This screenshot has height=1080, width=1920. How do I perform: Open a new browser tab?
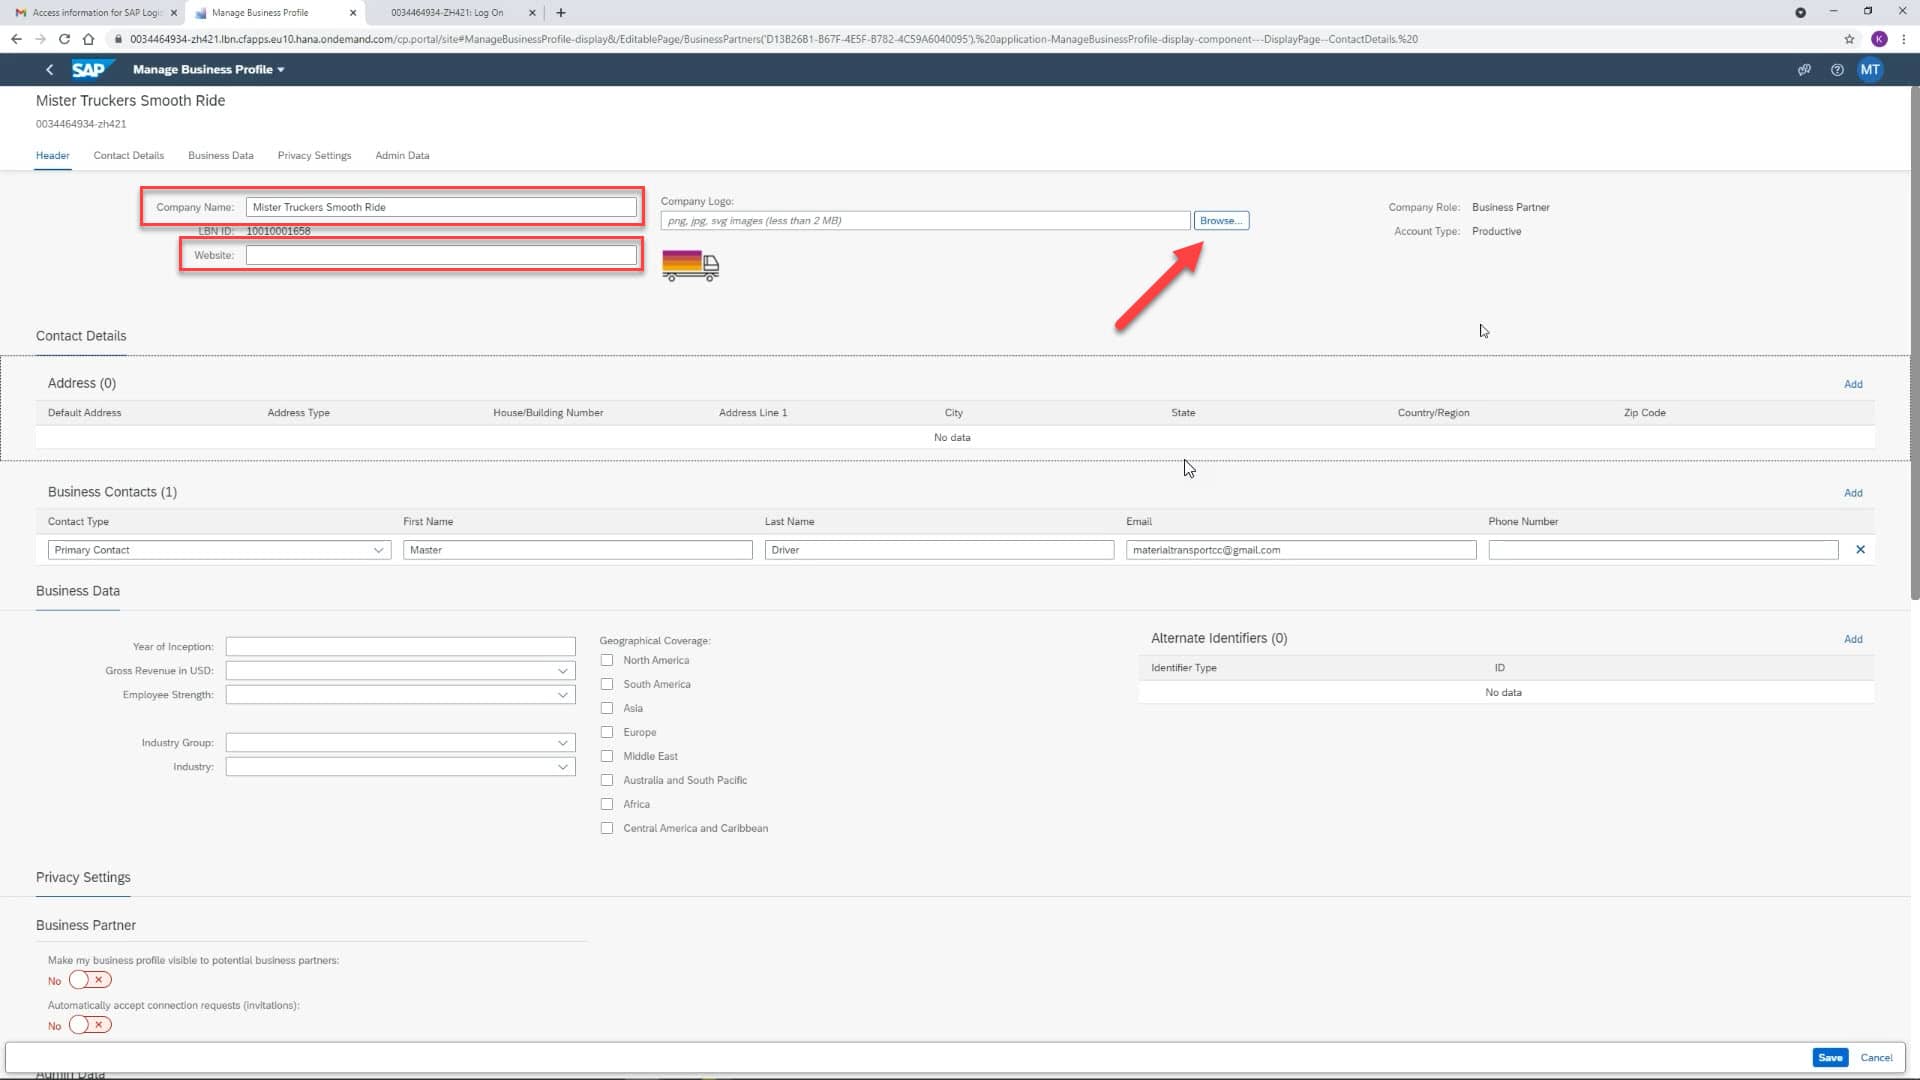point(561,13)
